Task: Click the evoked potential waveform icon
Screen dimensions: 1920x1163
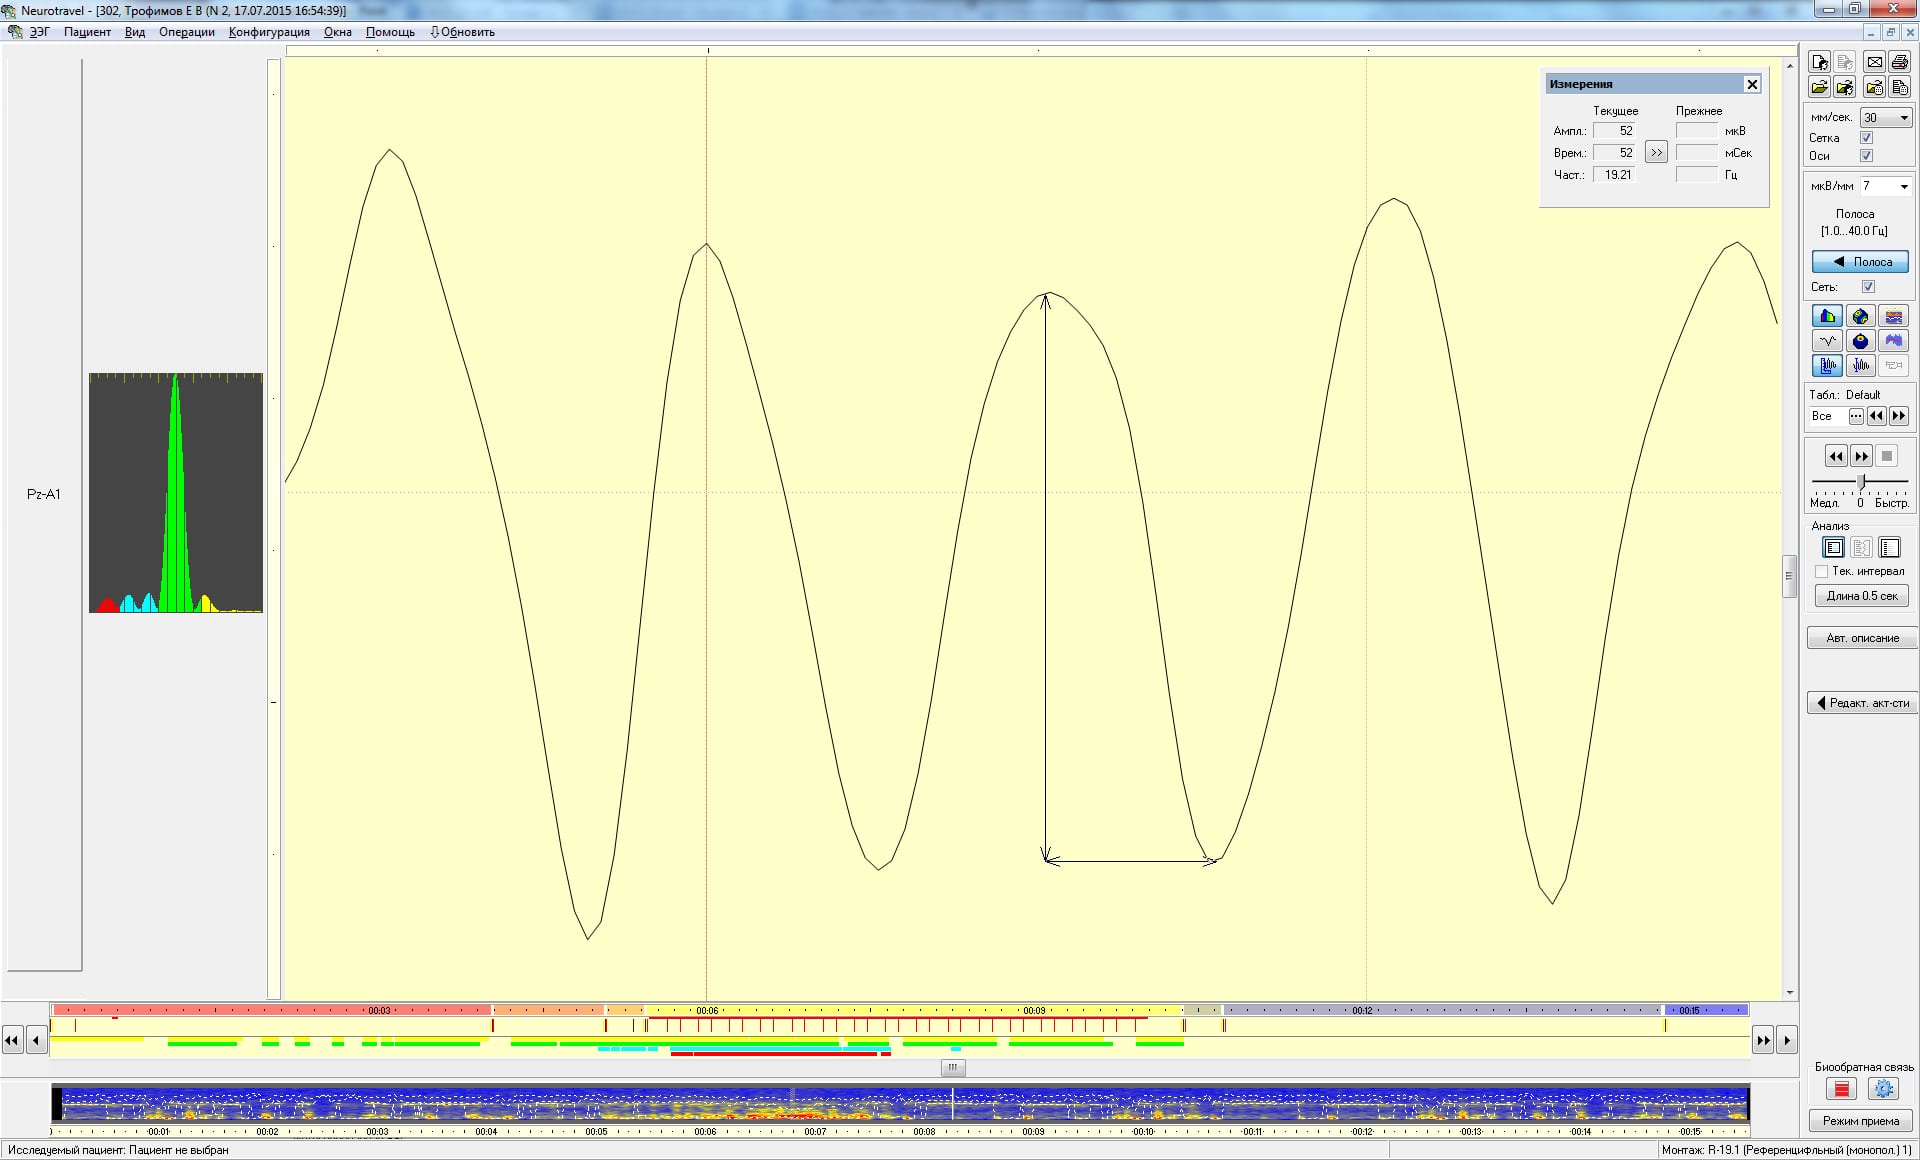Action: click(1828, 342)
